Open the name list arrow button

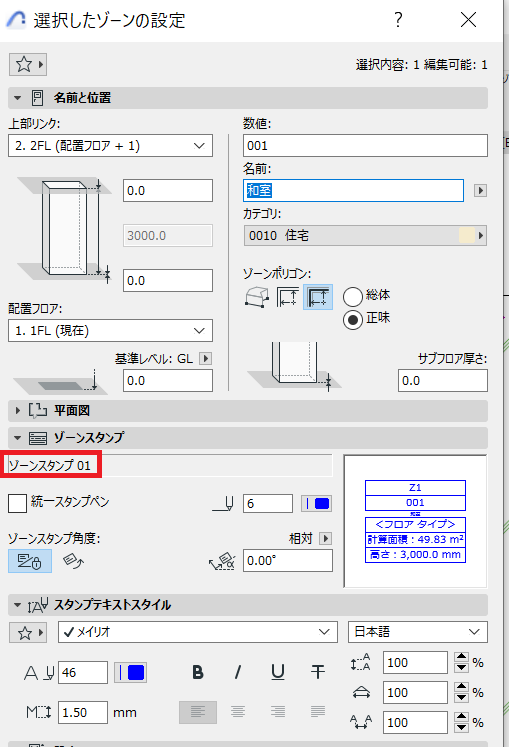coord(480,191)
